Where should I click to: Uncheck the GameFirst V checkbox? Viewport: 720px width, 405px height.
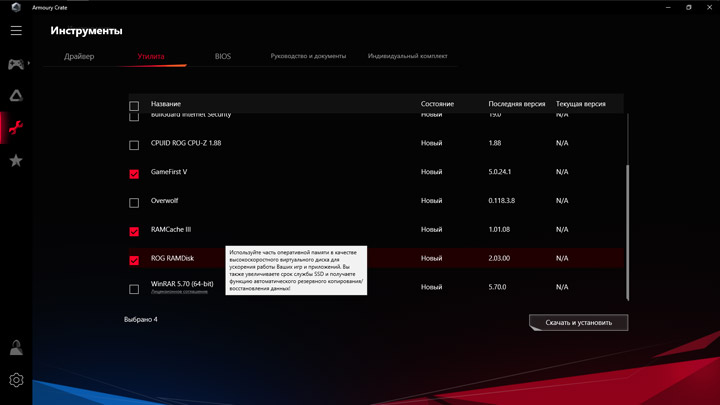[x=134, y=174]
